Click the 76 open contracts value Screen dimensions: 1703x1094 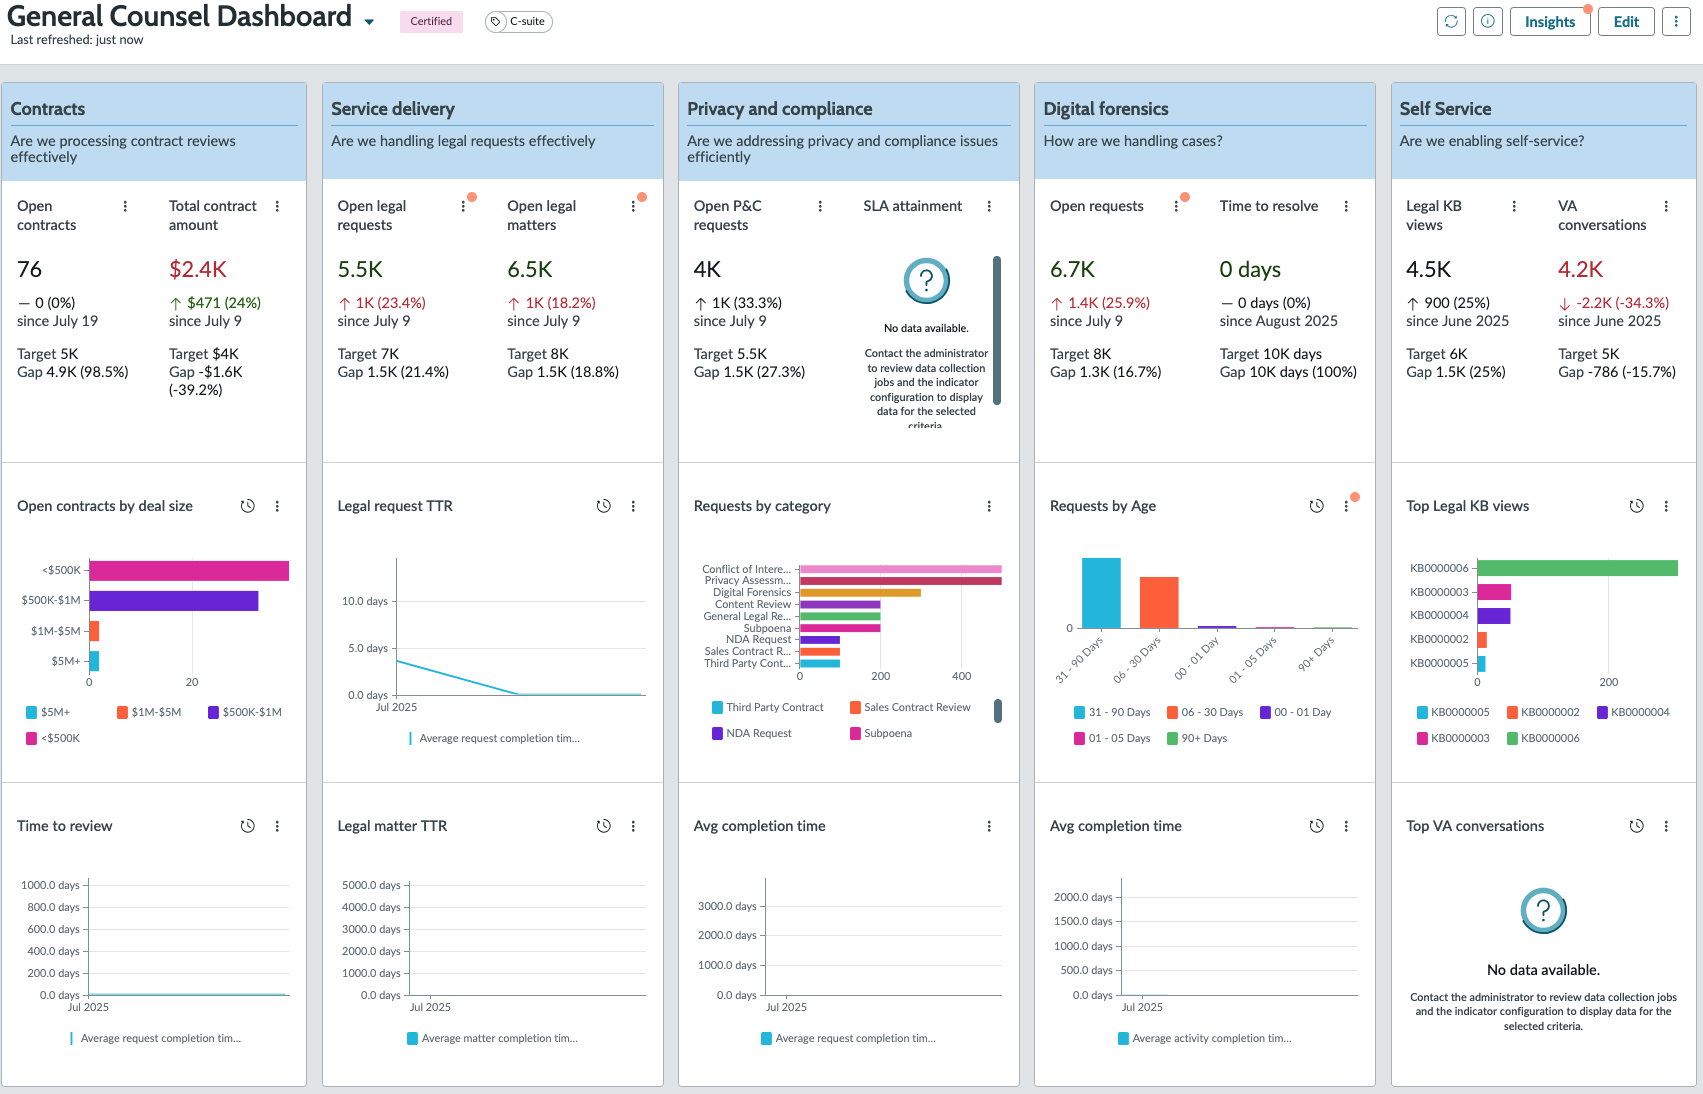tap(29, 269)
